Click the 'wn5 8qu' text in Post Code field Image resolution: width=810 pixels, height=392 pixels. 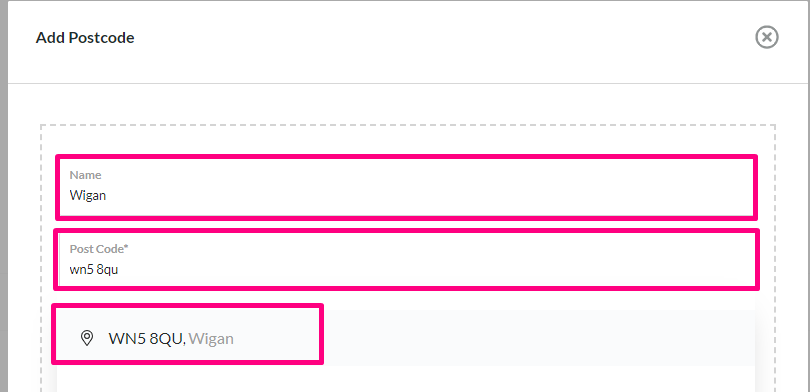point(94,269)
